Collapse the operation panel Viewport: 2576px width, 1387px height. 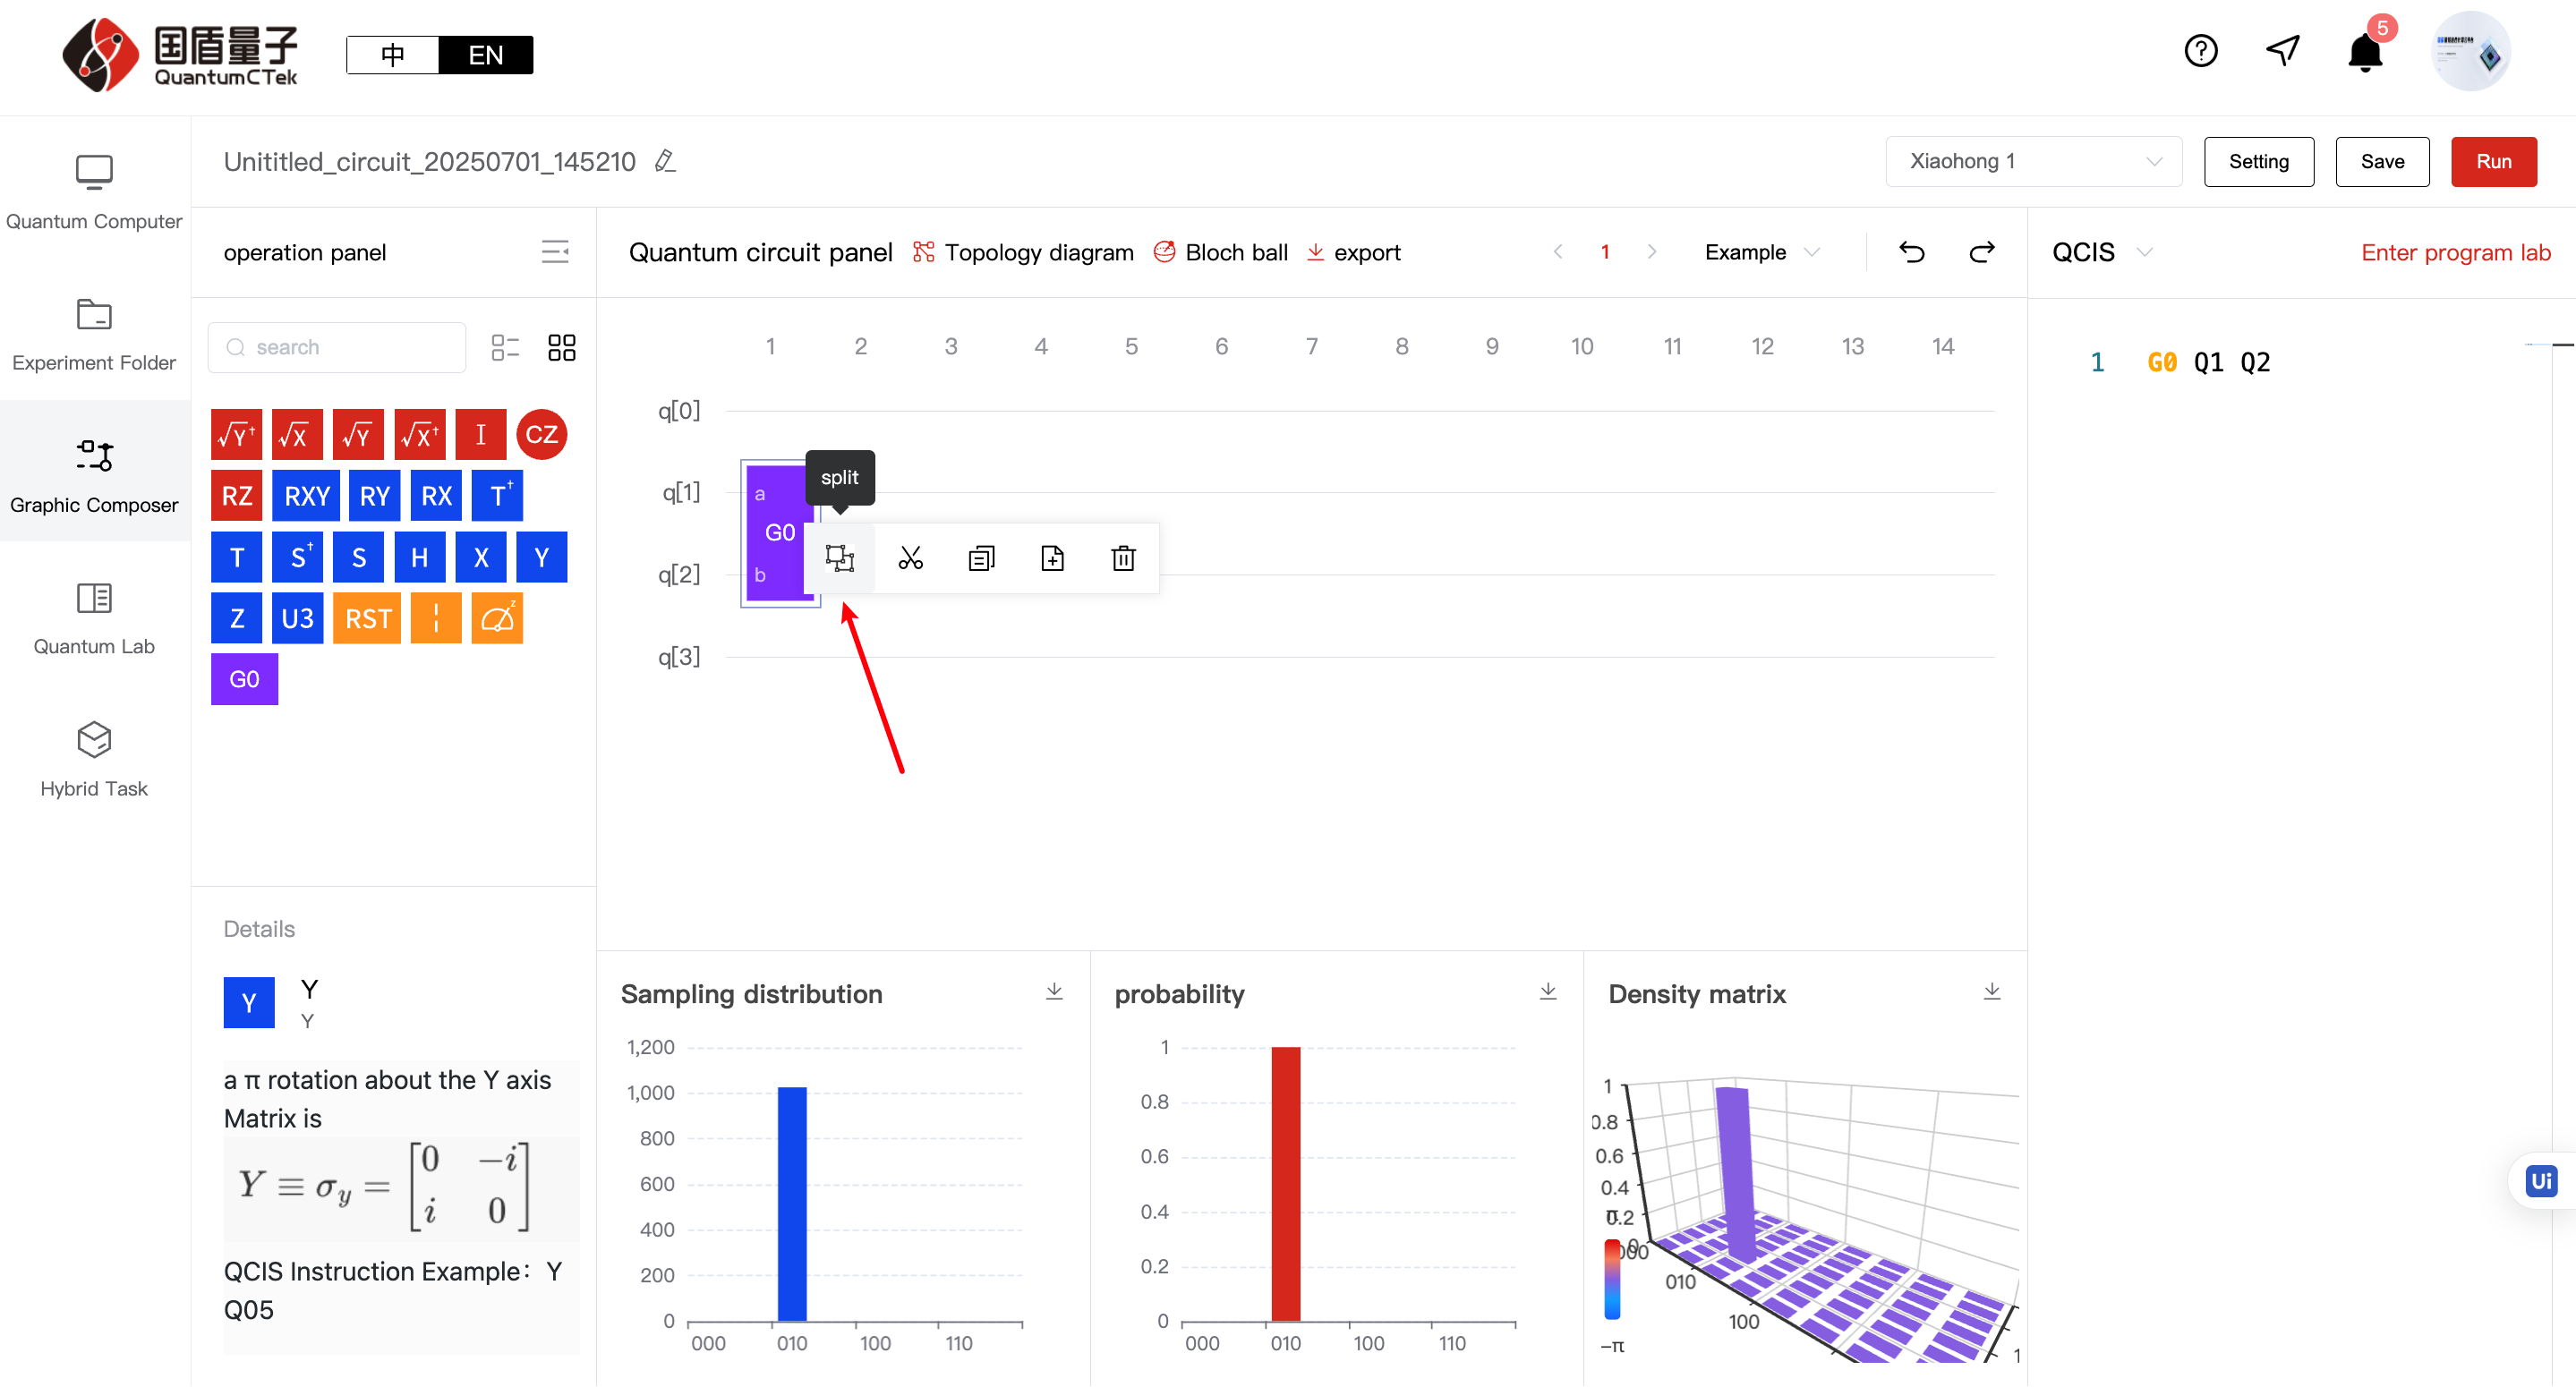(x=554, y=251)
